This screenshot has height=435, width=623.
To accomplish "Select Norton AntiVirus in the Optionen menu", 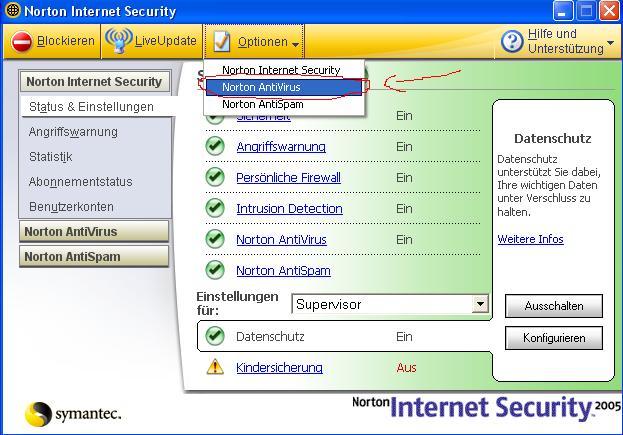I will tap(261, 87).
